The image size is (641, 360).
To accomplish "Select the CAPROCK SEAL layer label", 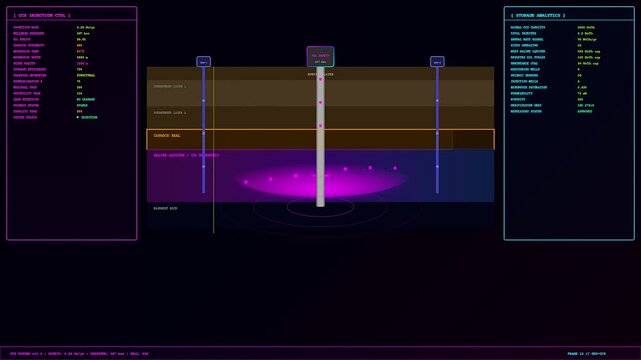I will click(167, 136).
